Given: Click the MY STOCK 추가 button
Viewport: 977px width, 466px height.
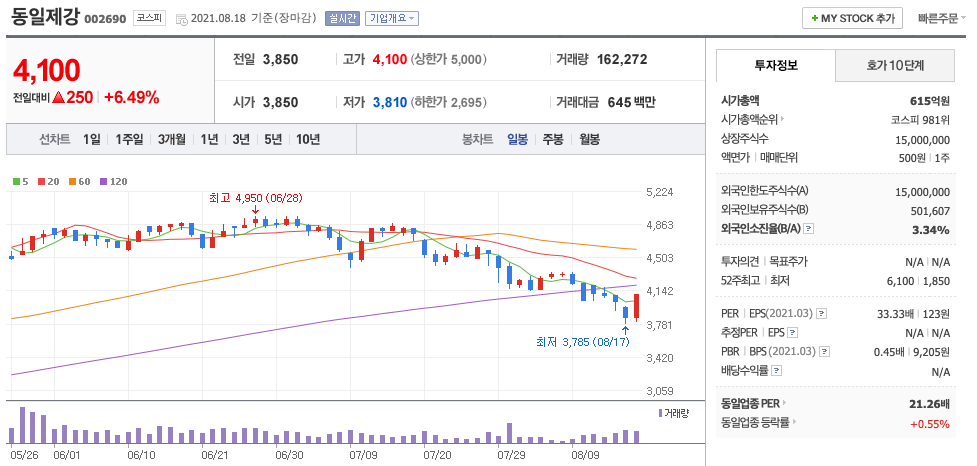Looking at the screenshot, I should point(852,18).
